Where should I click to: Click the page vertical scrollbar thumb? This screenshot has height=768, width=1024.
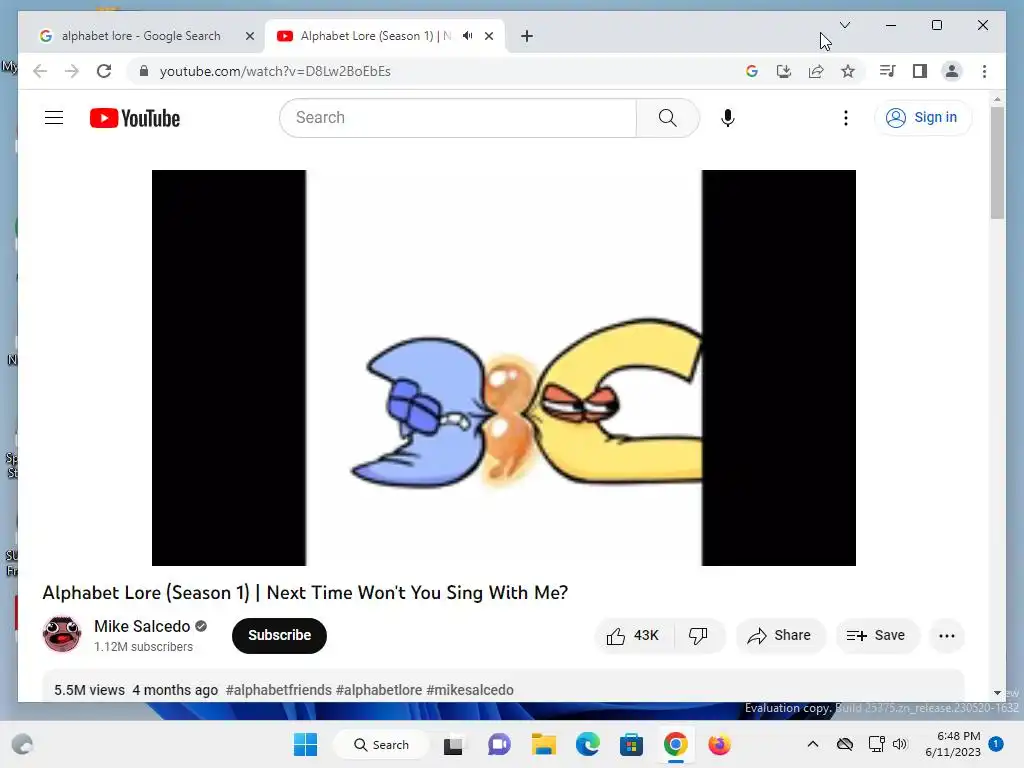click(x=997, y=162)
